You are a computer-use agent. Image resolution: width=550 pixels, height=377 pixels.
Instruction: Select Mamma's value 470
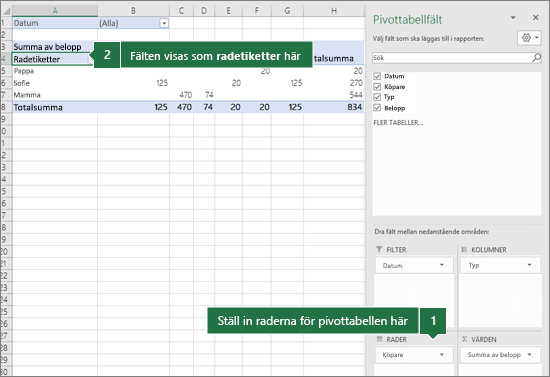181,95
